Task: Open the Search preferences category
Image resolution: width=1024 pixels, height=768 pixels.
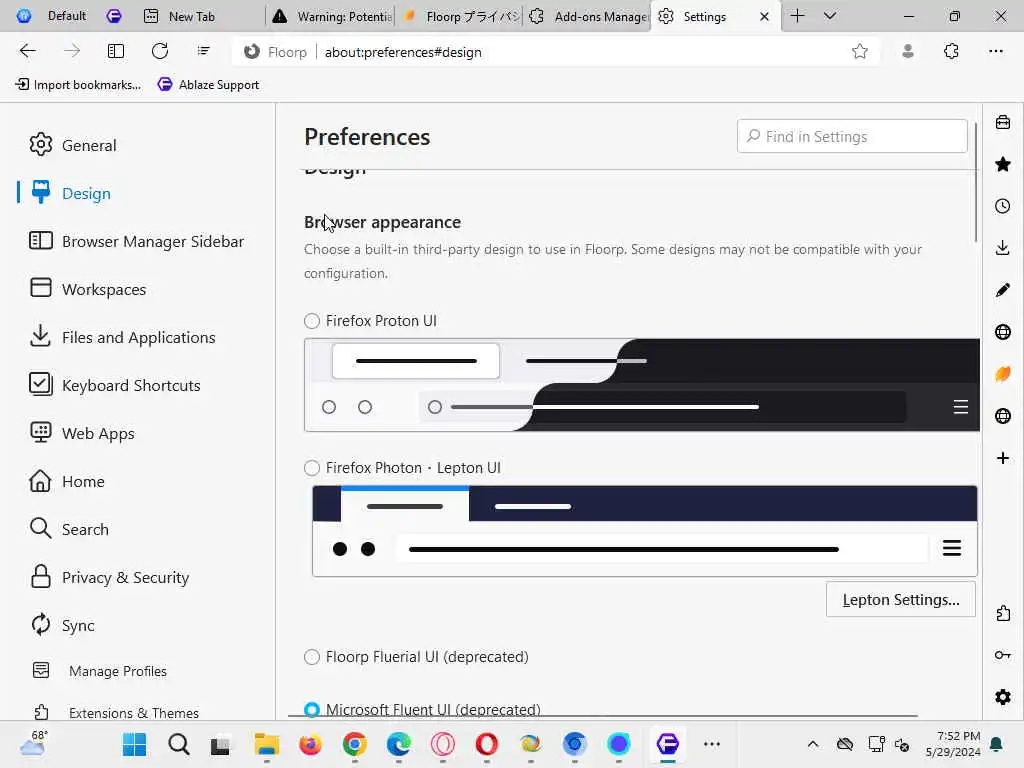Action: click(x=69, y=529)
